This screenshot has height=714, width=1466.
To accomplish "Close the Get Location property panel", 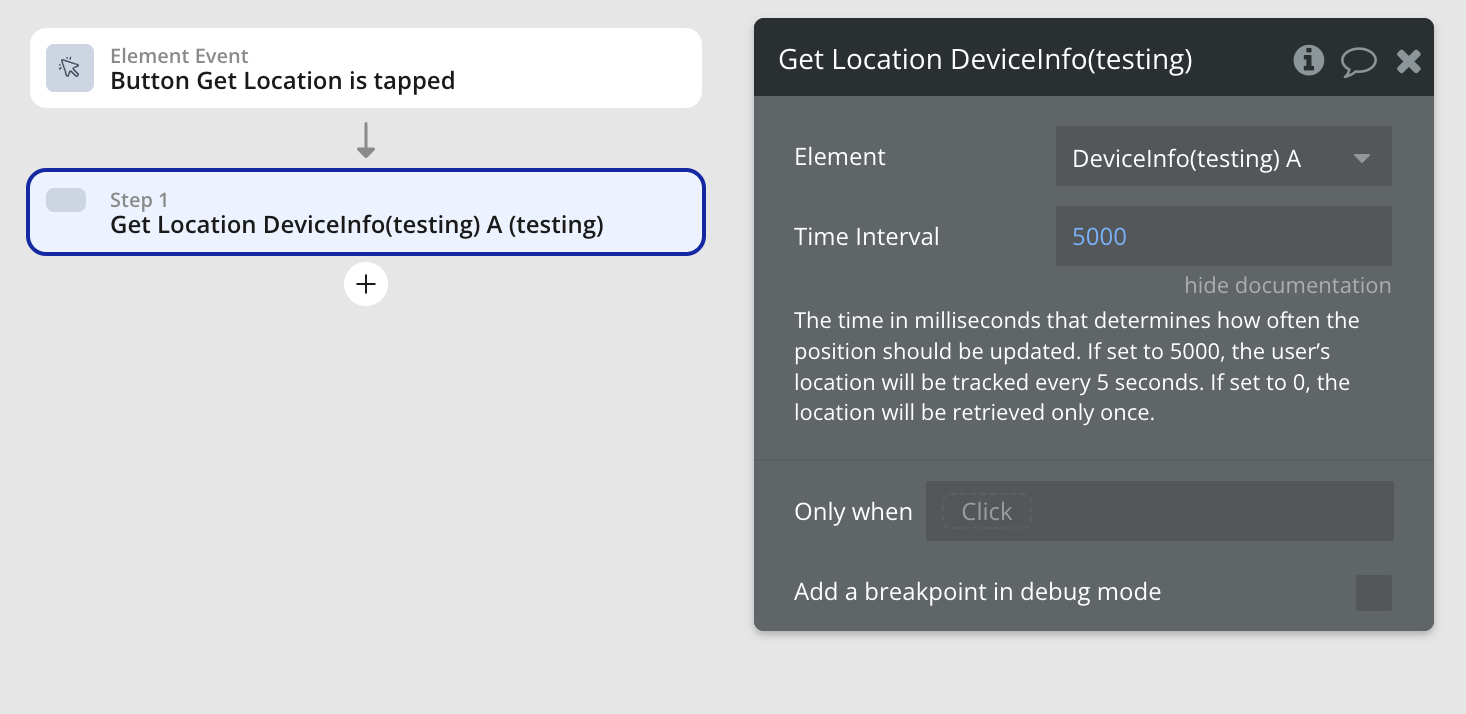I will [x=1408, y=62].
